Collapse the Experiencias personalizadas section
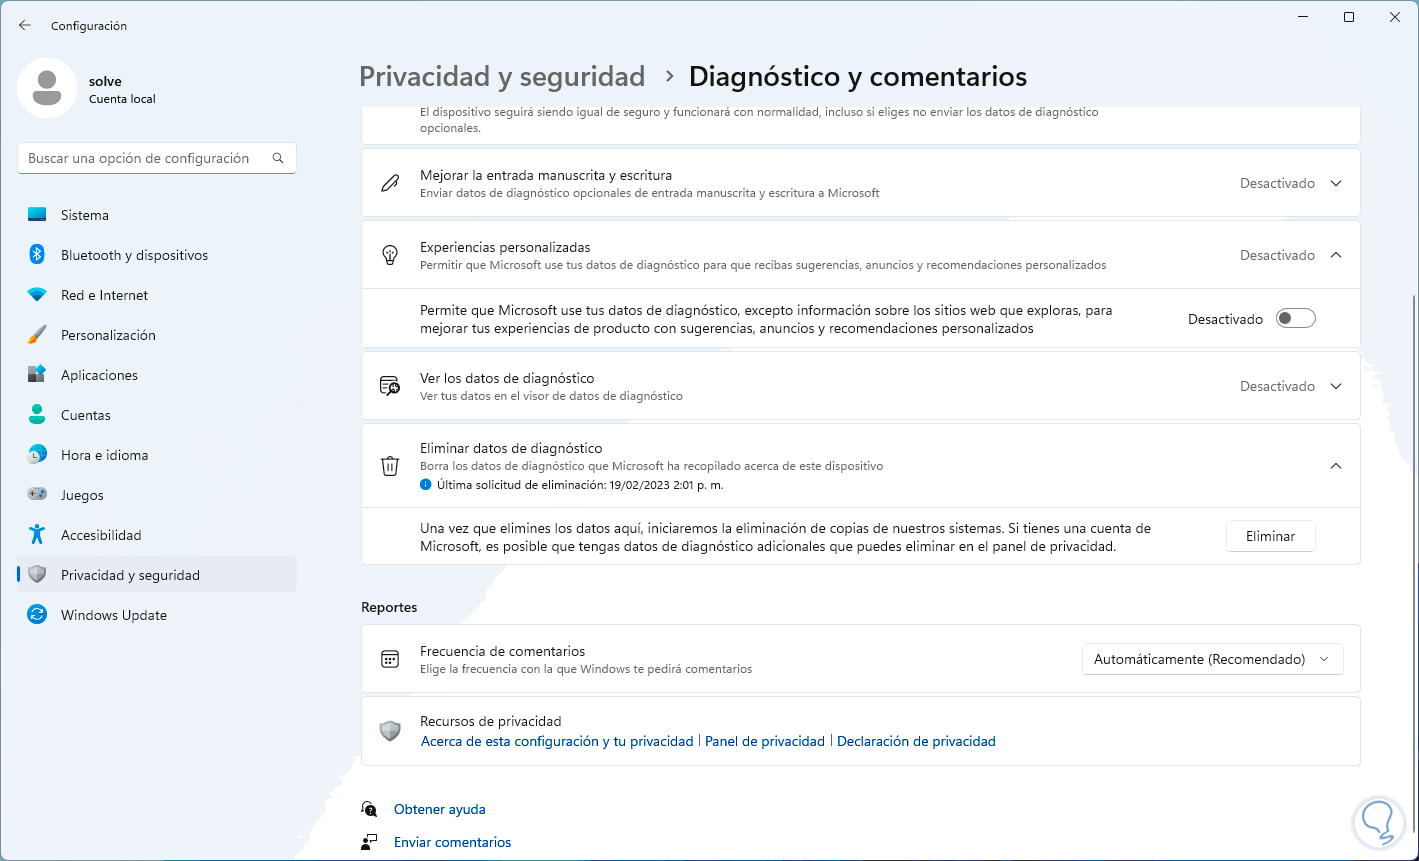 [1336, 255]
